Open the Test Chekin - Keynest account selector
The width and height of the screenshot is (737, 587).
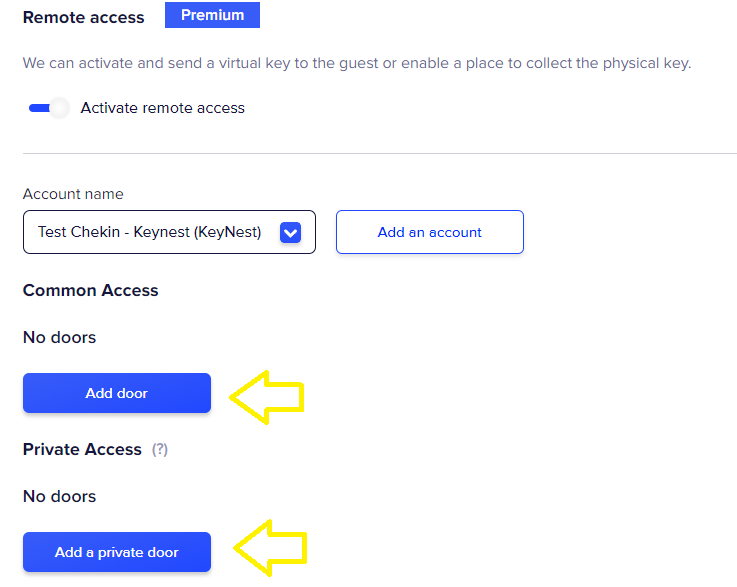coord(150,232)
